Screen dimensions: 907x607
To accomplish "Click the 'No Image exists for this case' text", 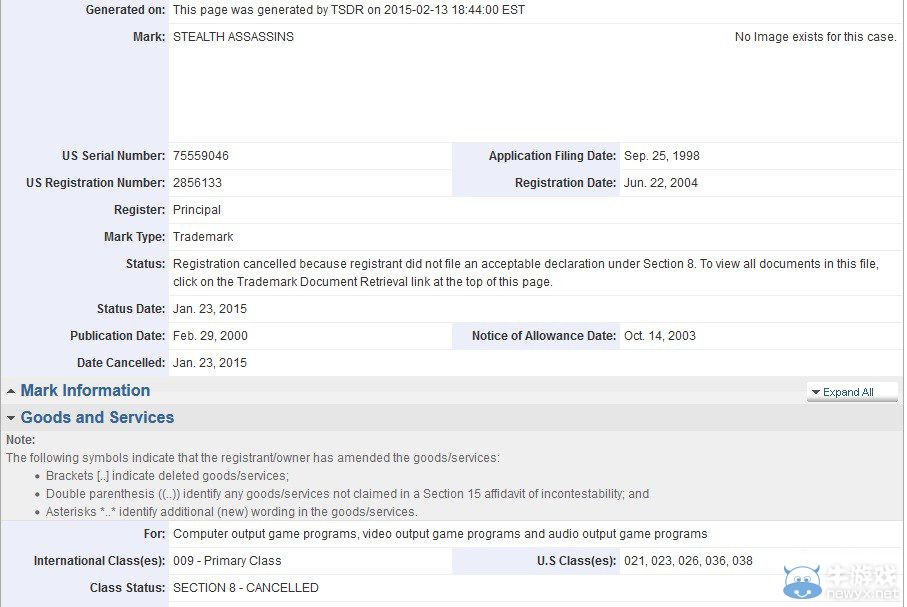I will click(x=816, y=36).
